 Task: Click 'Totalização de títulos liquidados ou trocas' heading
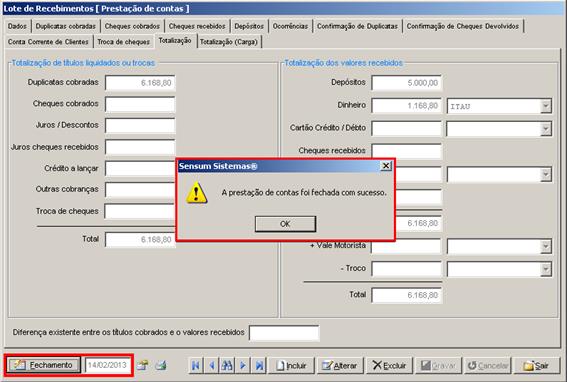[x=83, y=63]
